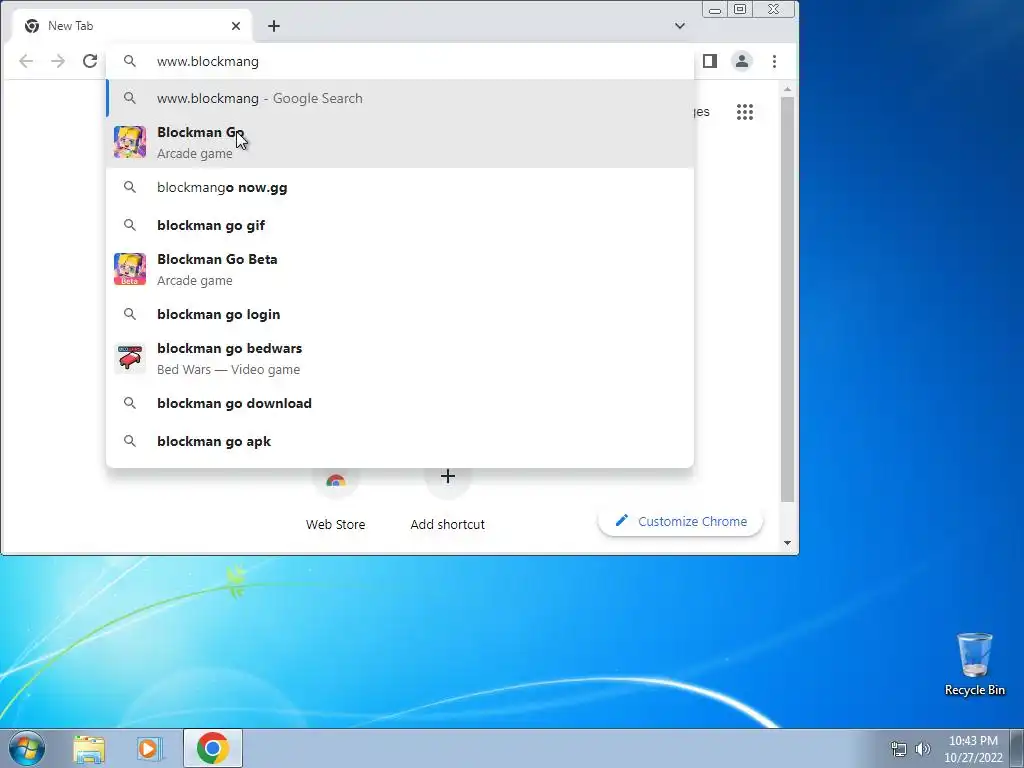
Task: Select 'blockman go login' suggestion
Action: pyautogui.click(x=400, y=314)
